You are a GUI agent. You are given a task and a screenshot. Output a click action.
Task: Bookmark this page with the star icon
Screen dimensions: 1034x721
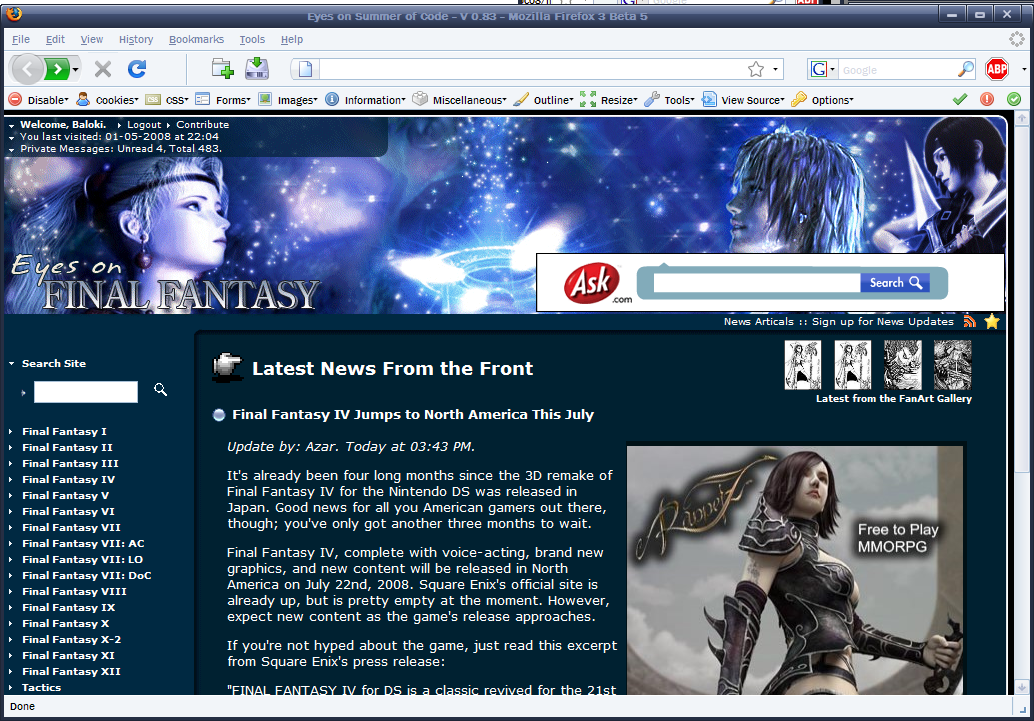point(756,69)
